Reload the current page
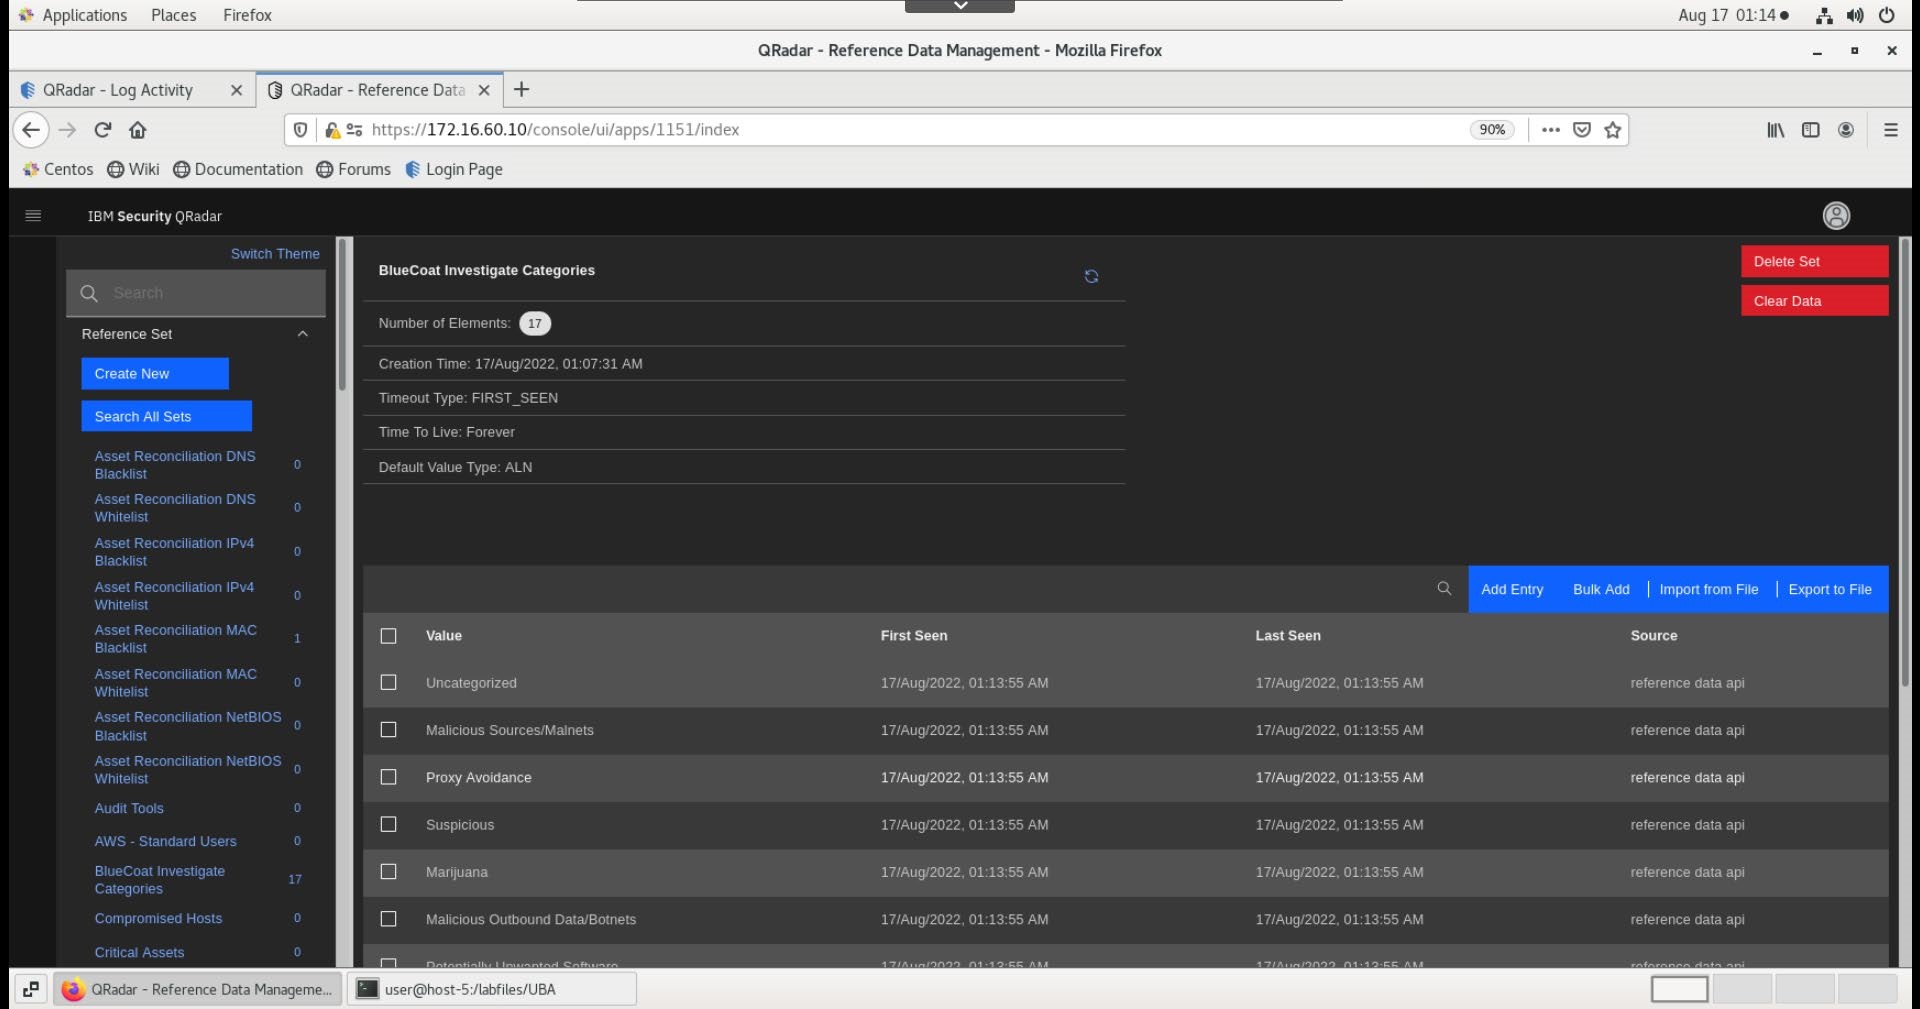This screenshot has height=1009, width=1920. pos(102,130)
